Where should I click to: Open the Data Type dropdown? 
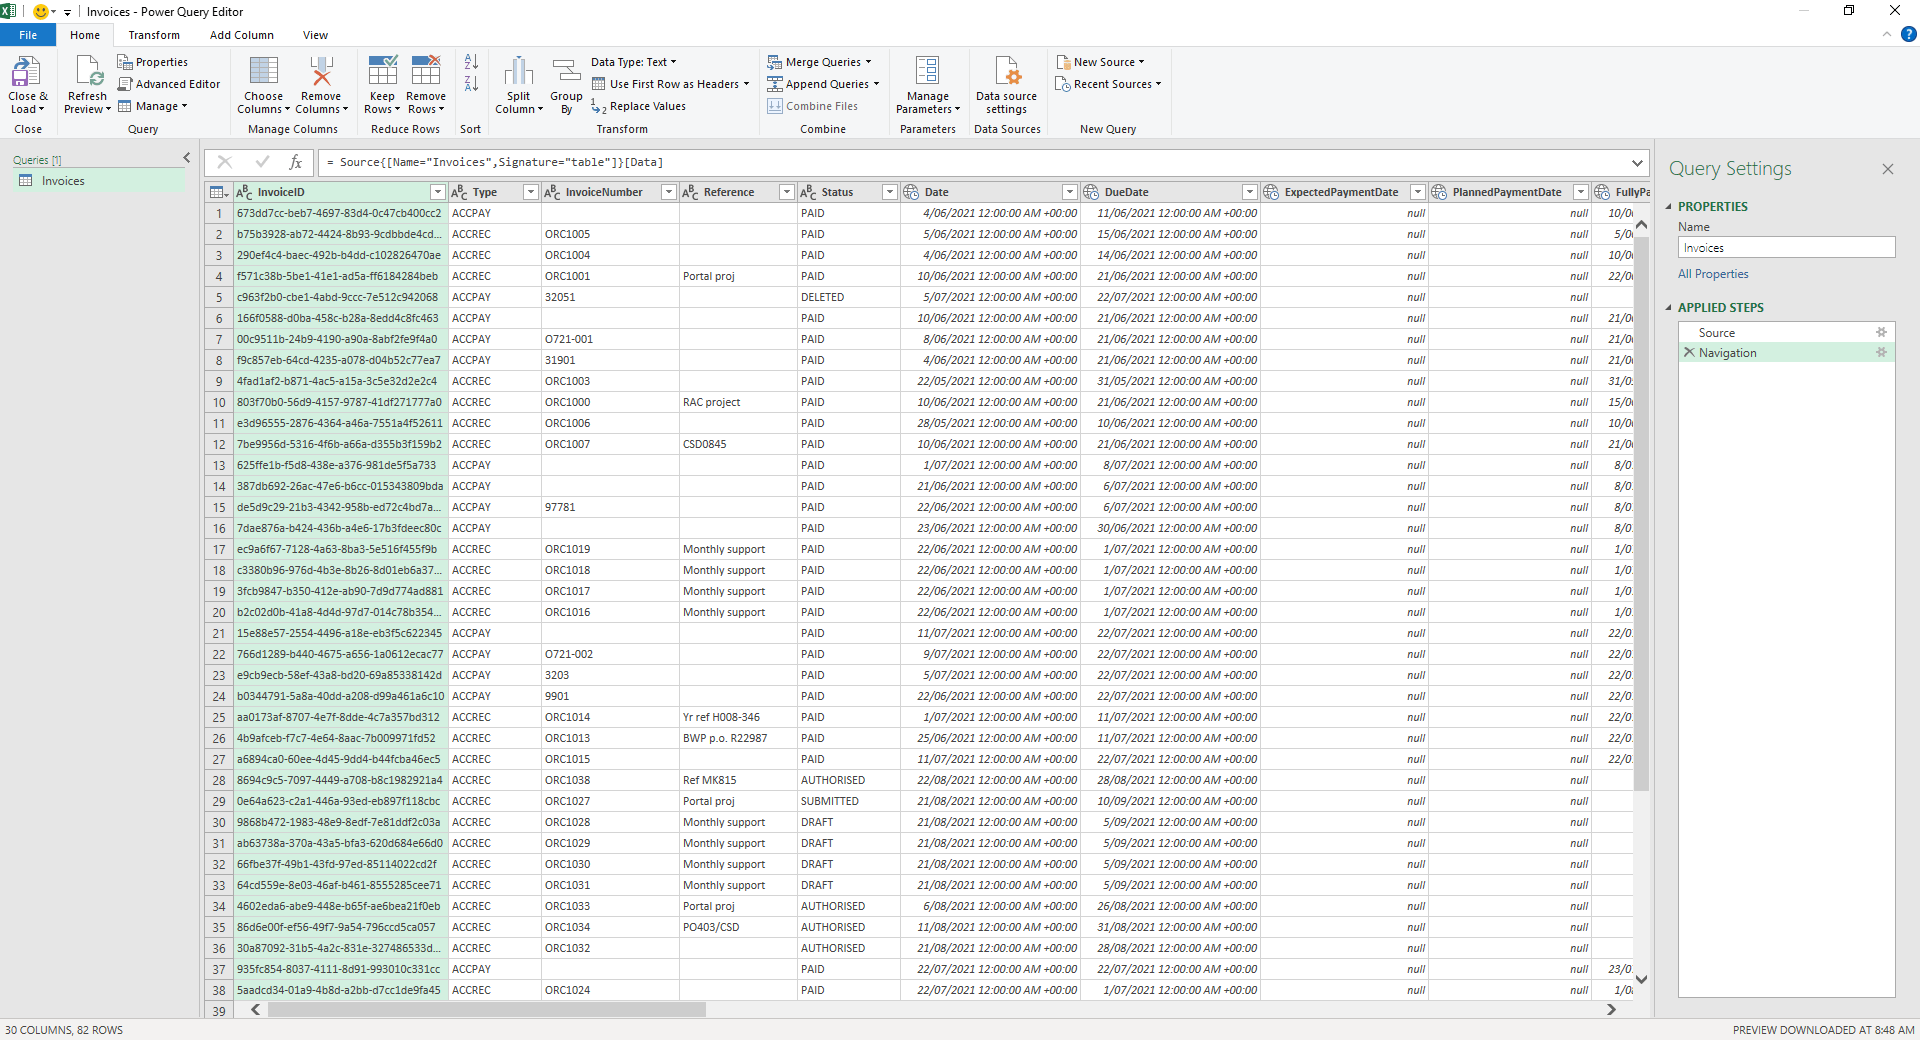pyautogui.click(x=634, y=61)
